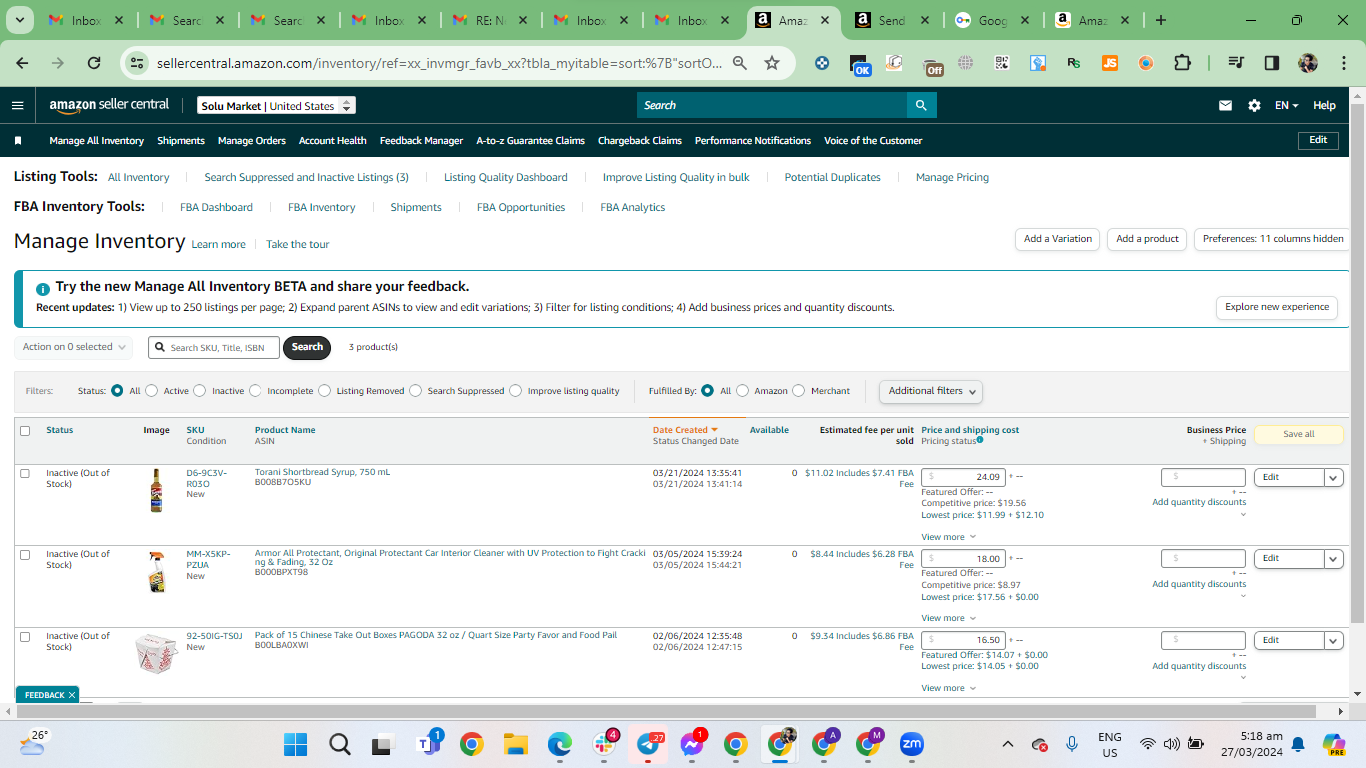The width and height of the screenshot is (1366, 768).
Task: Close the FEEDBACK tab with its X
Action: [72, 695]
